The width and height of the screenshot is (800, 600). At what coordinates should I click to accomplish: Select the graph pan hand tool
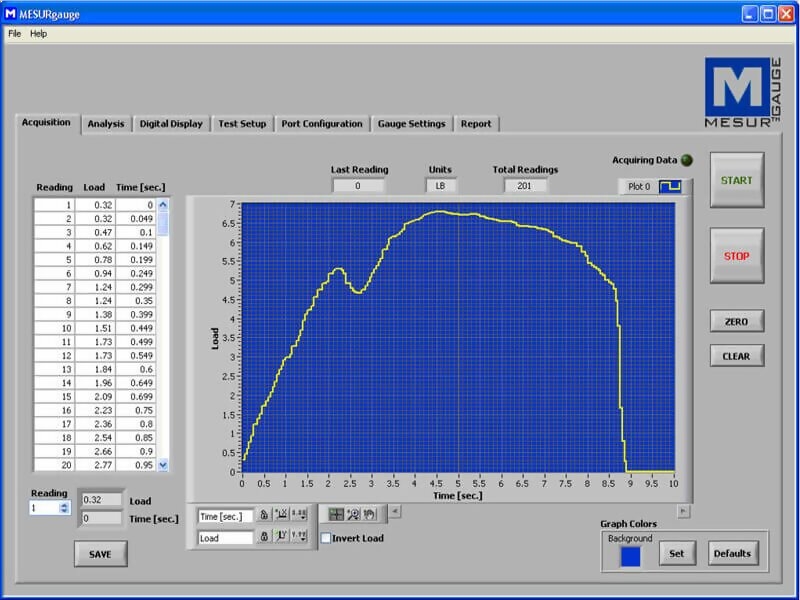point(369,514)
